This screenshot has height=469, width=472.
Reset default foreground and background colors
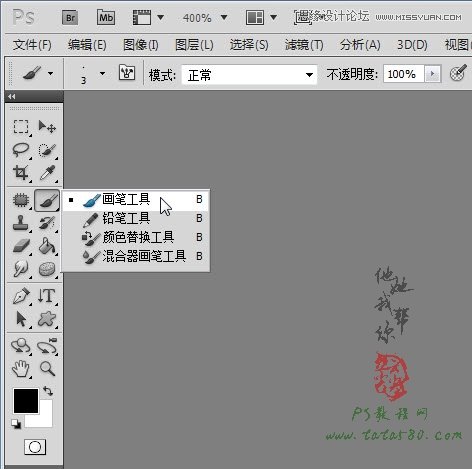15,424
